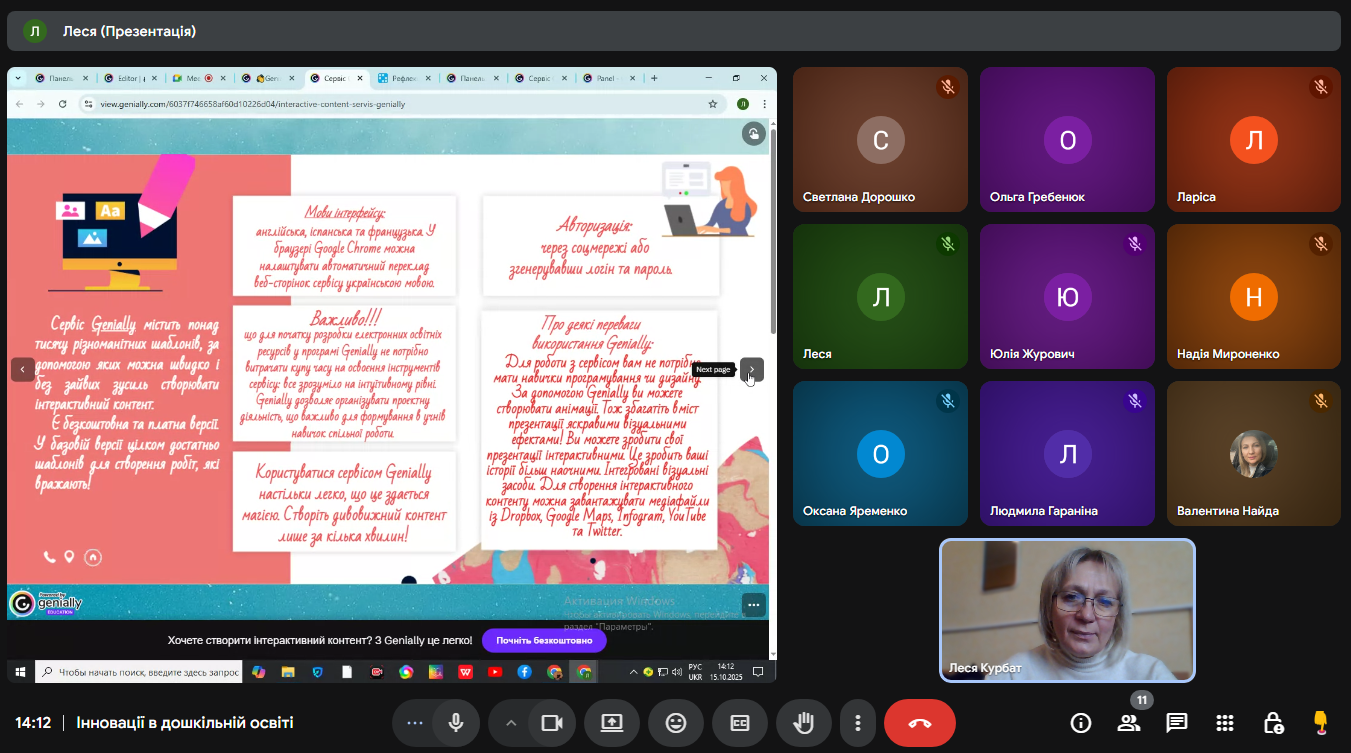This screenshot has height=753, width=1351.
Task: Toggle closed captions on
Action: 740,723
